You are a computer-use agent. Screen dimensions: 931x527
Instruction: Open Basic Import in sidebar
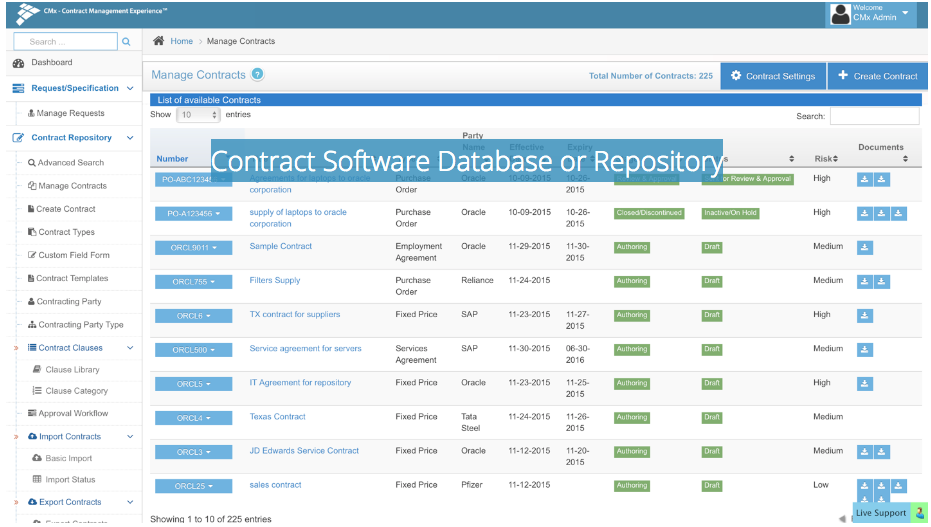coord(68,459)
